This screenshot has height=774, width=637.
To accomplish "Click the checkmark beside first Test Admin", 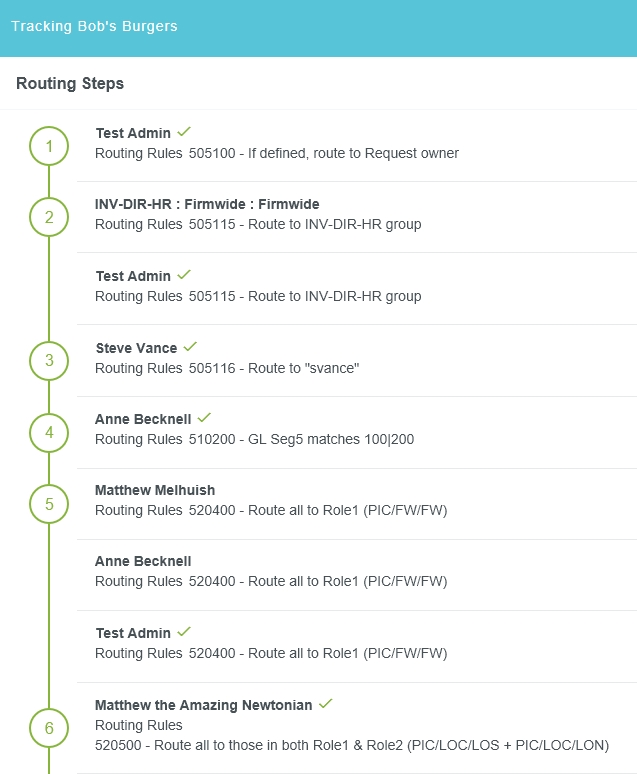I will pyautogui.click(x=184, y=132).
